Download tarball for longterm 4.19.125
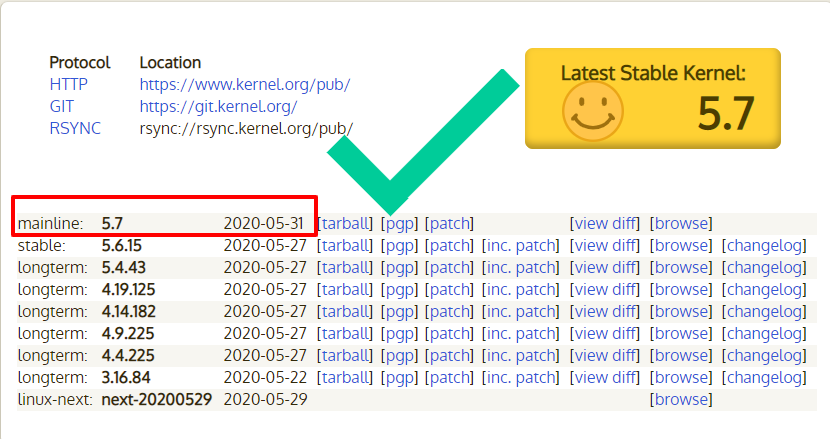Screen dimensions: 830x439 tap(345, 290)
